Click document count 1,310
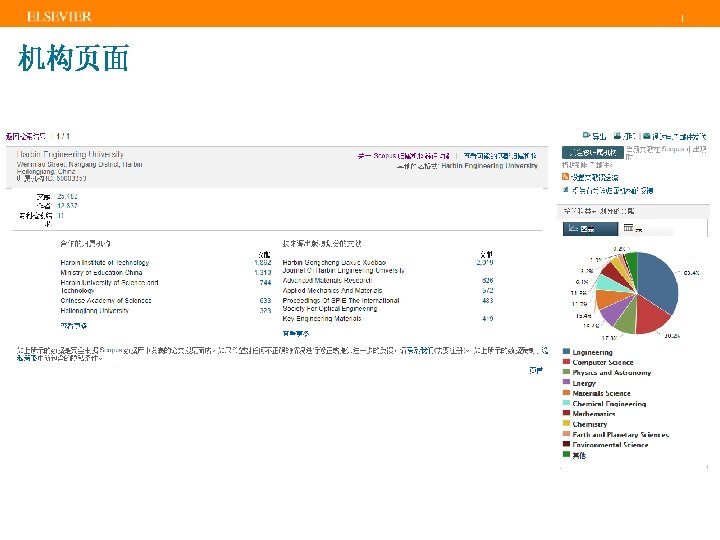Screen dimensions: 720x540 point(263,273)
